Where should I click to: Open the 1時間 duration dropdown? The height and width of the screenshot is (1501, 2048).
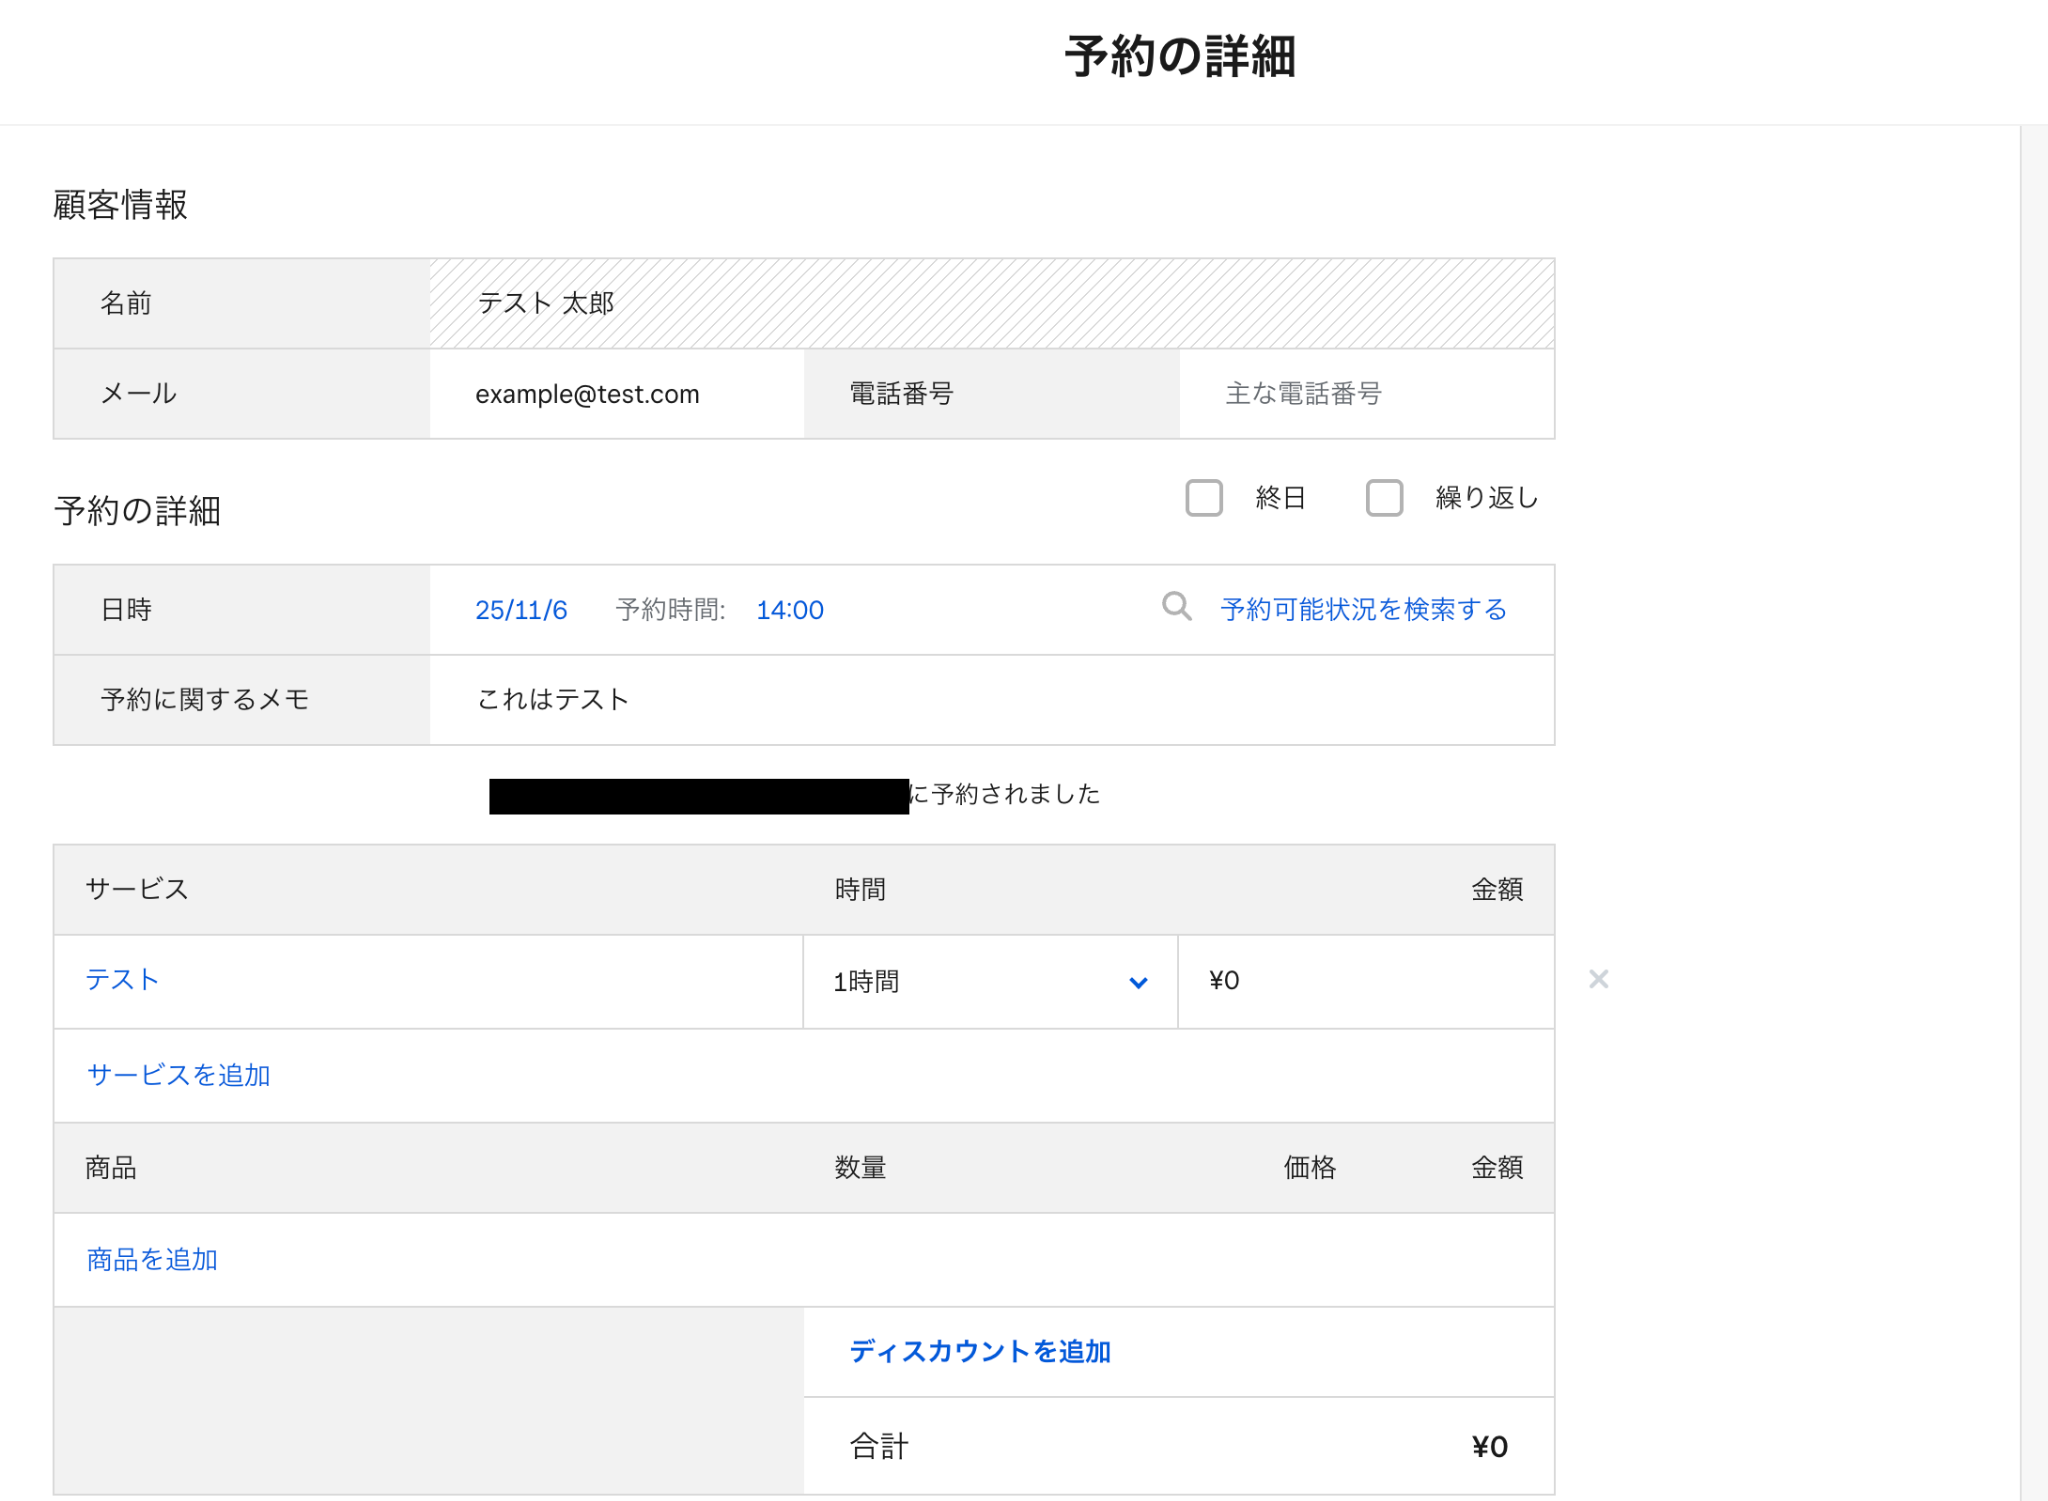coord(988,981)
